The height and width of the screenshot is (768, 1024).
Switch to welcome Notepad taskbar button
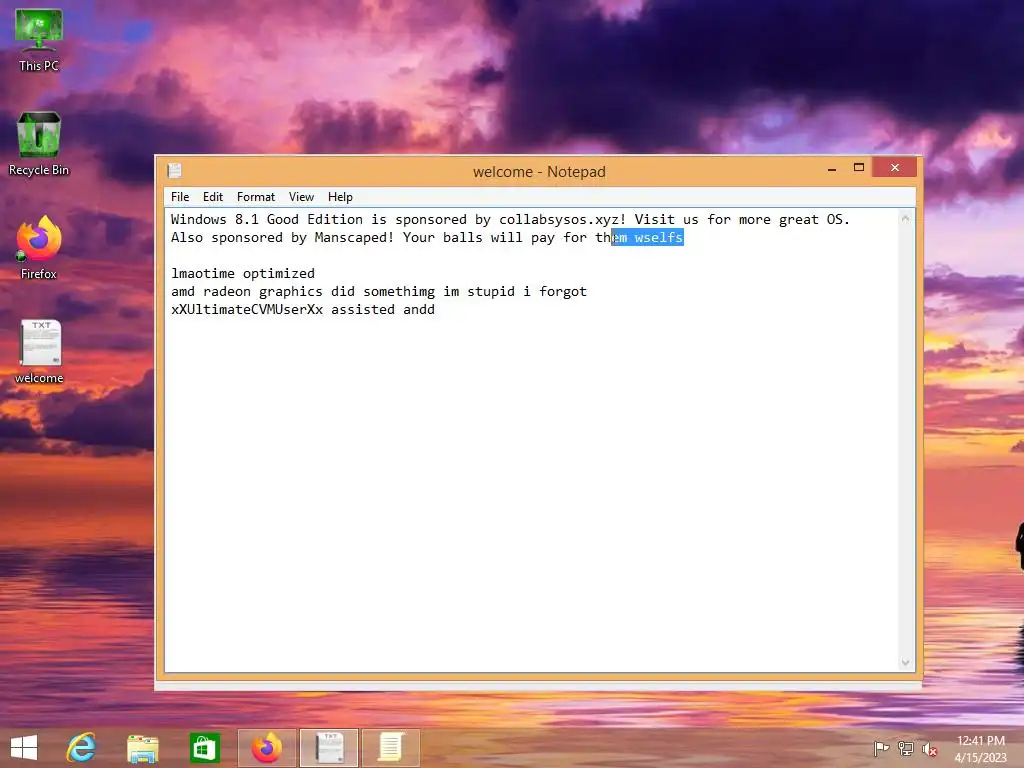[x=328, y=748]
